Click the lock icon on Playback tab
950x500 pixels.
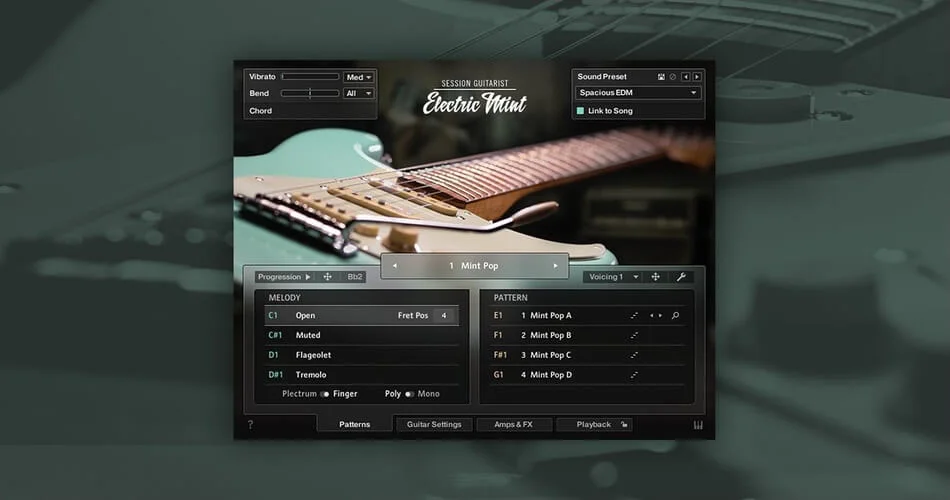point(624,425)
